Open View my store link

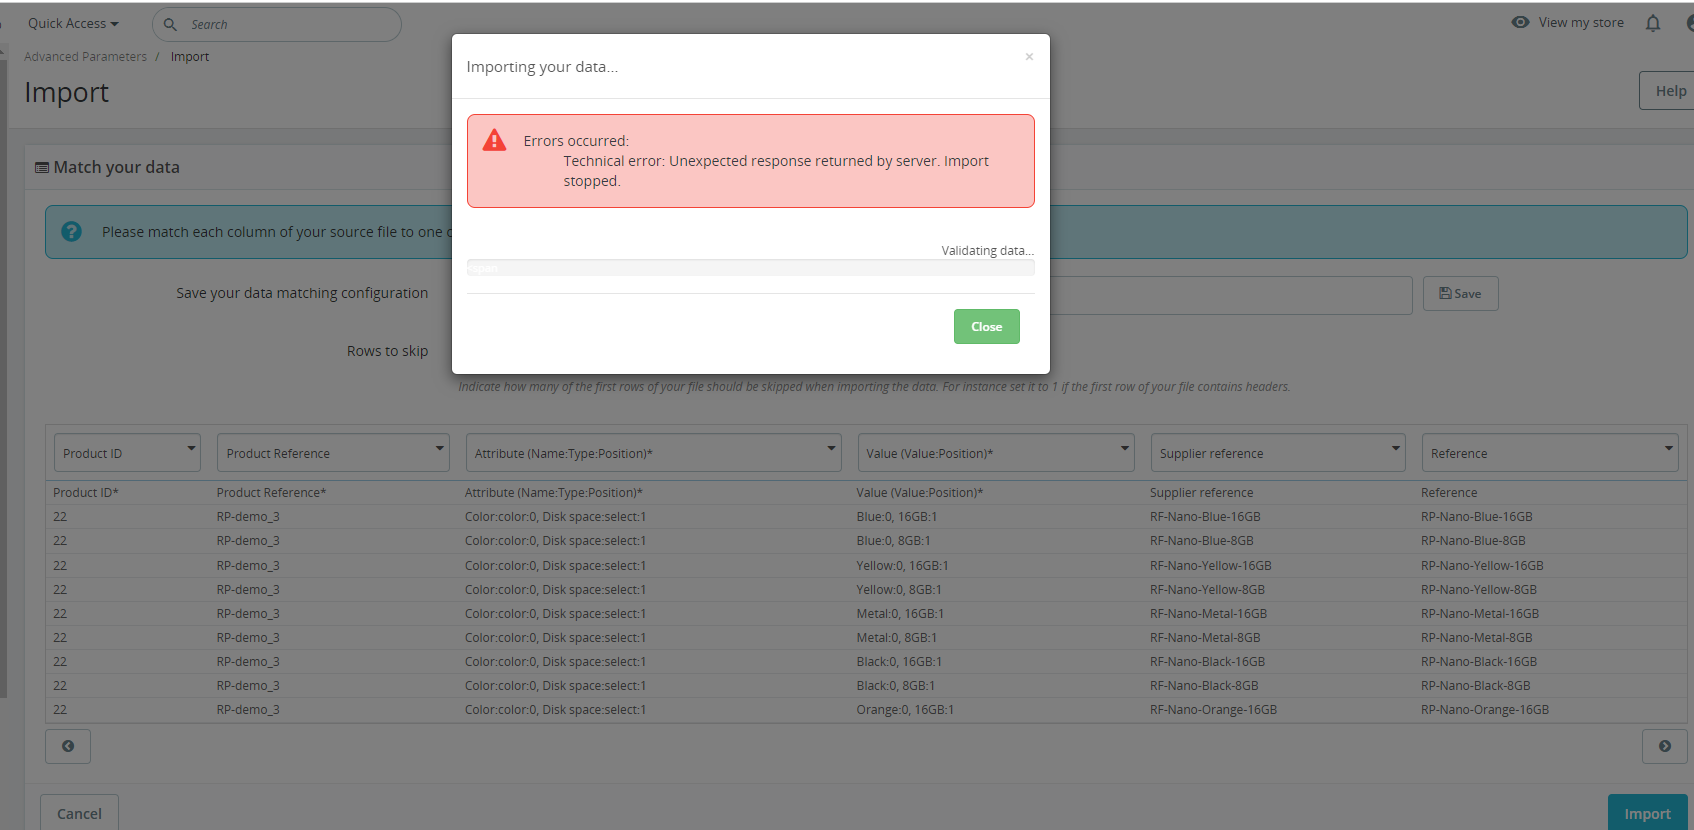click(1581, 23)
